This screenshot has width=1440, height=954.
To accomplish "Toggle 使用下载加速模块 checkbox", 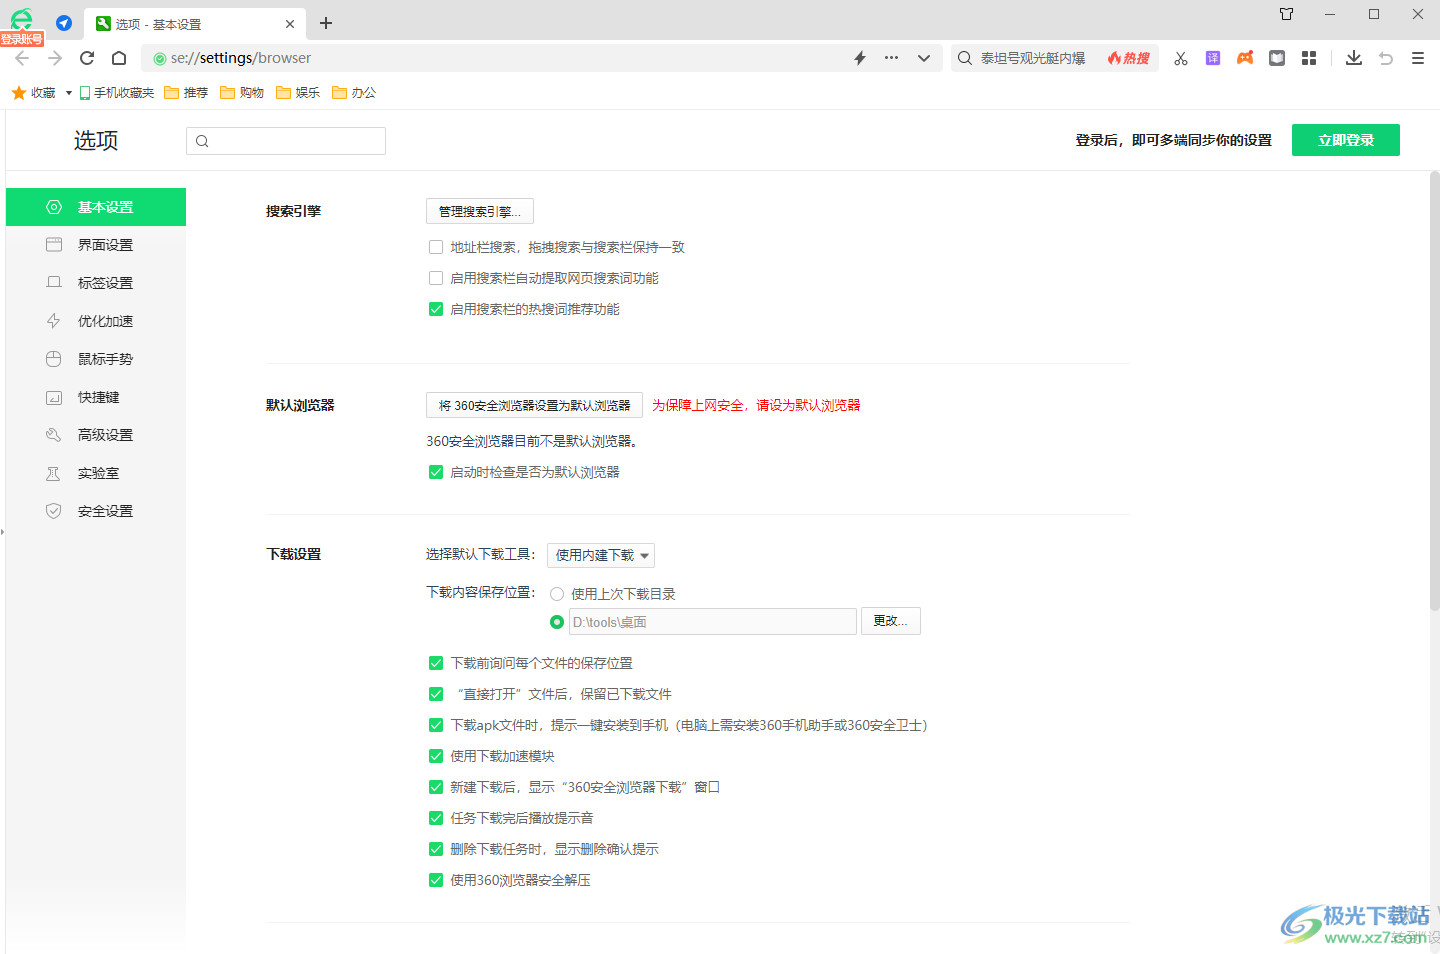I will tap(436, 756).
